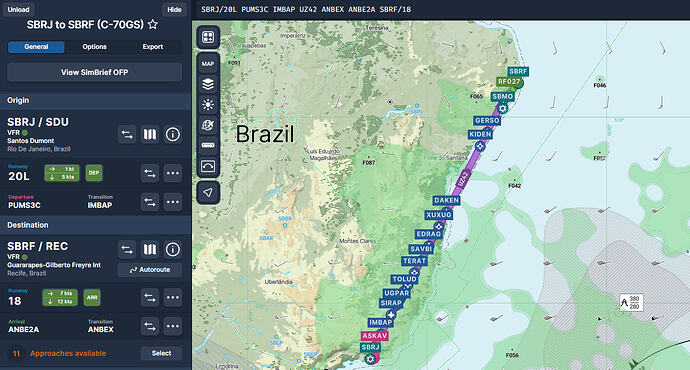Click the Autoroute button

[x=150, y=270]
